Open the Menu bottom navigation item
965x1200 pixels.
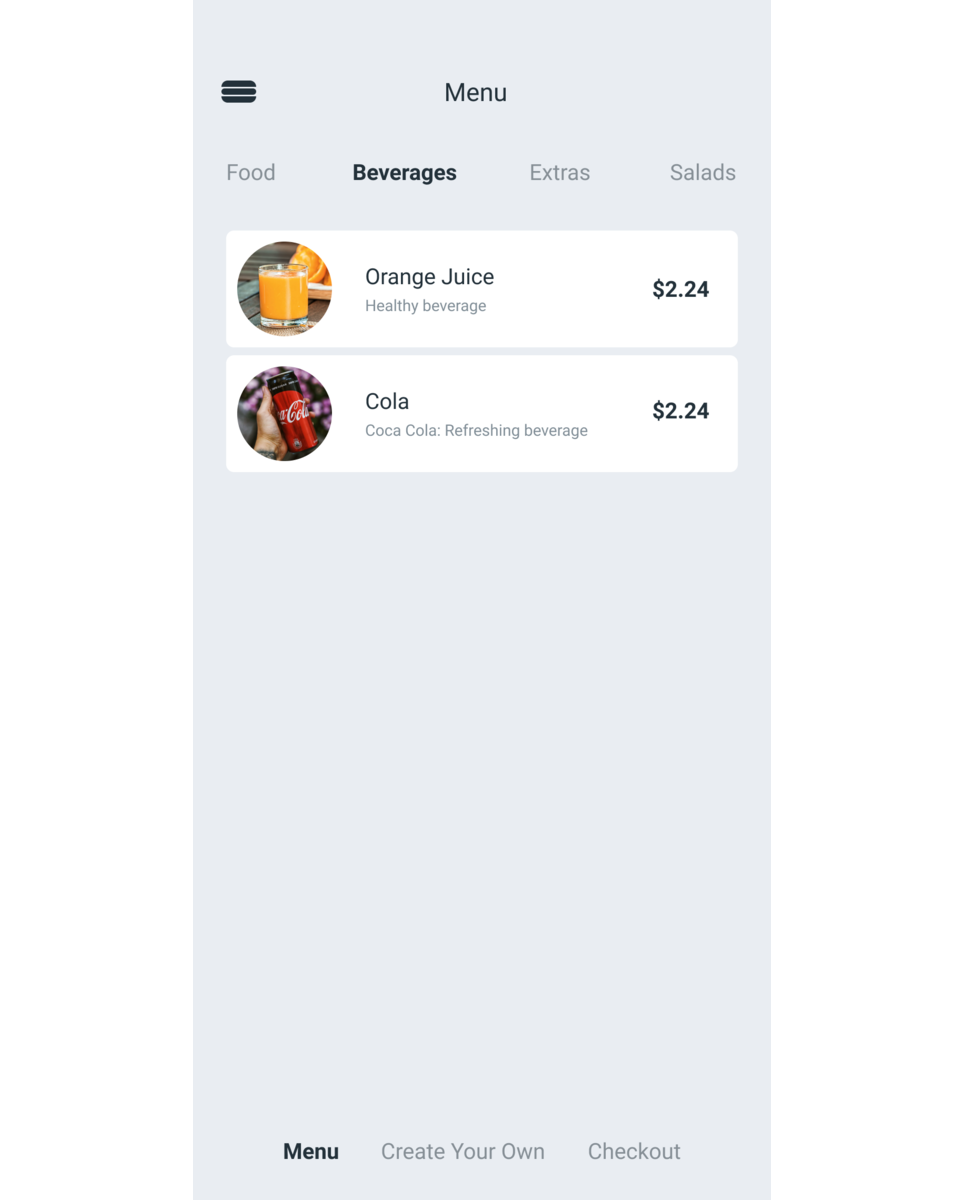click(311, 1152)
